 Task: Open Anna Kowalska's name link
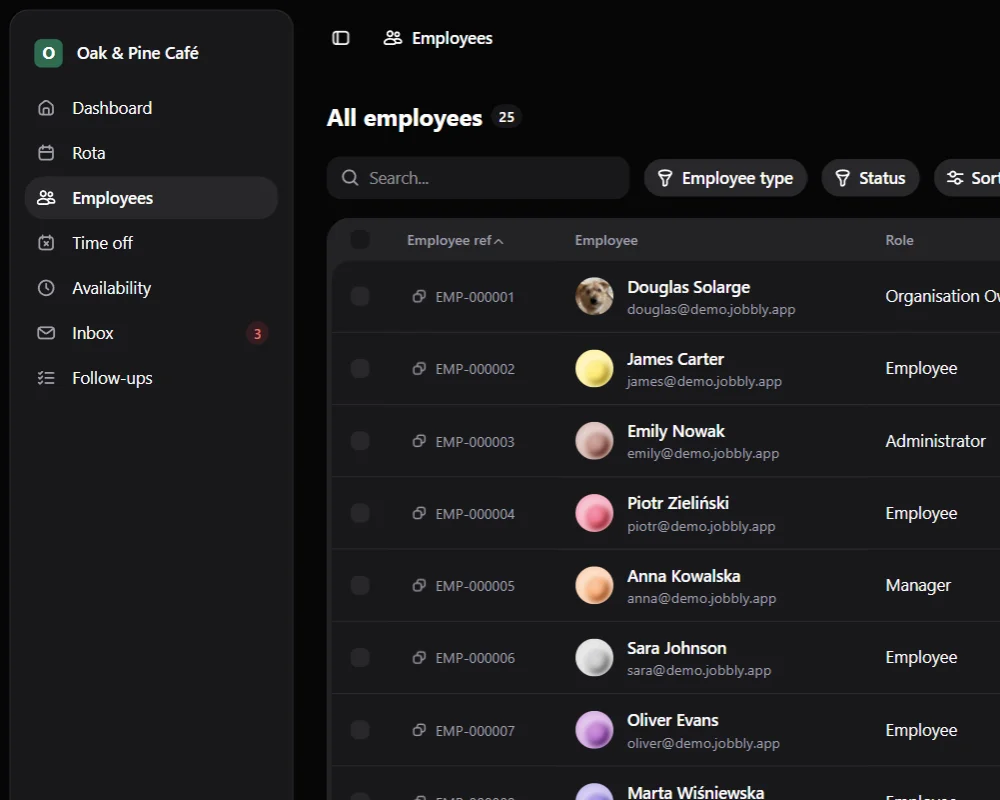coord(684,576)
